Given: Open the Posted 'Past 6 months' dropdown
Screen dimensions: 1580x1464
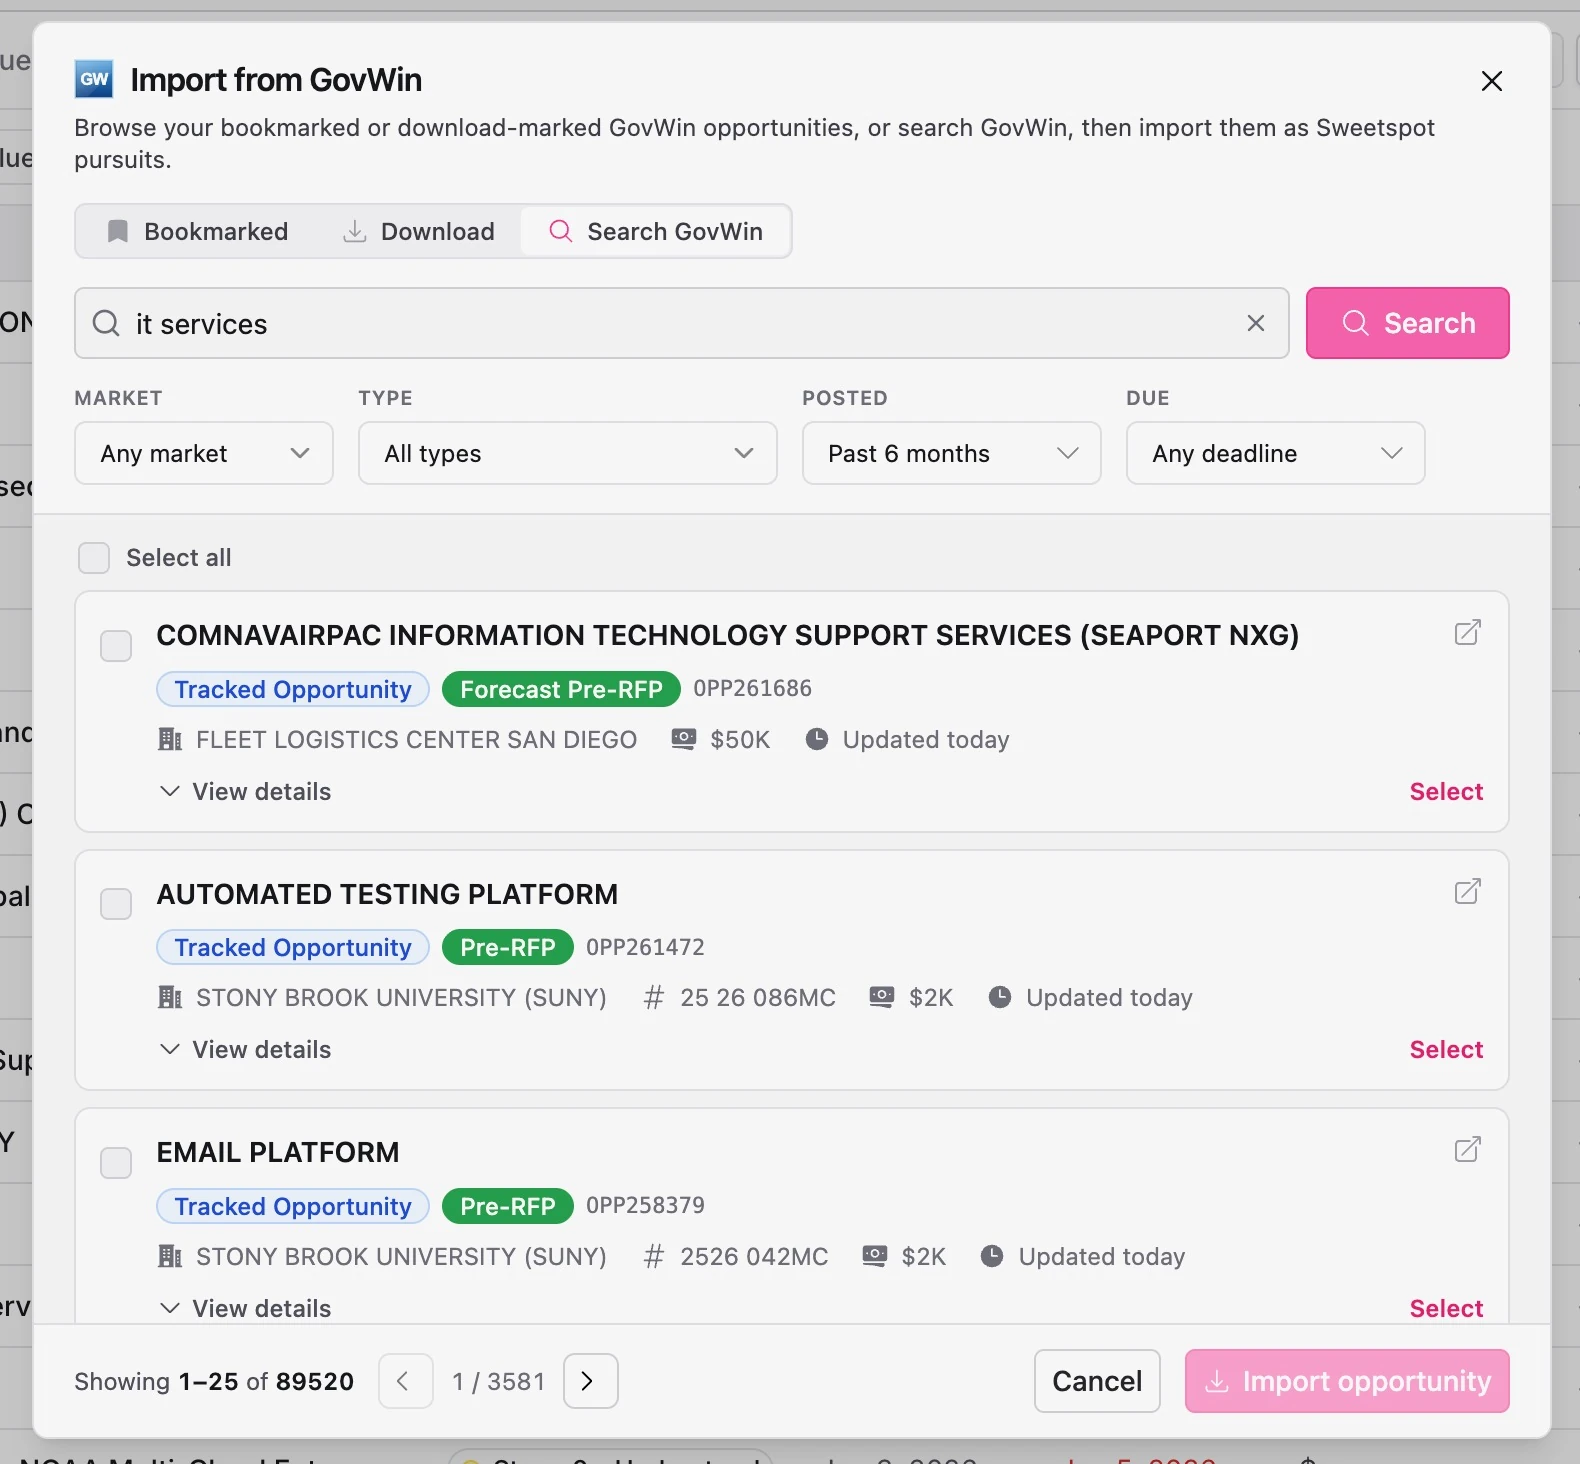Looking at the screenshot, I should pyautogui.click(x=951, y=453).
